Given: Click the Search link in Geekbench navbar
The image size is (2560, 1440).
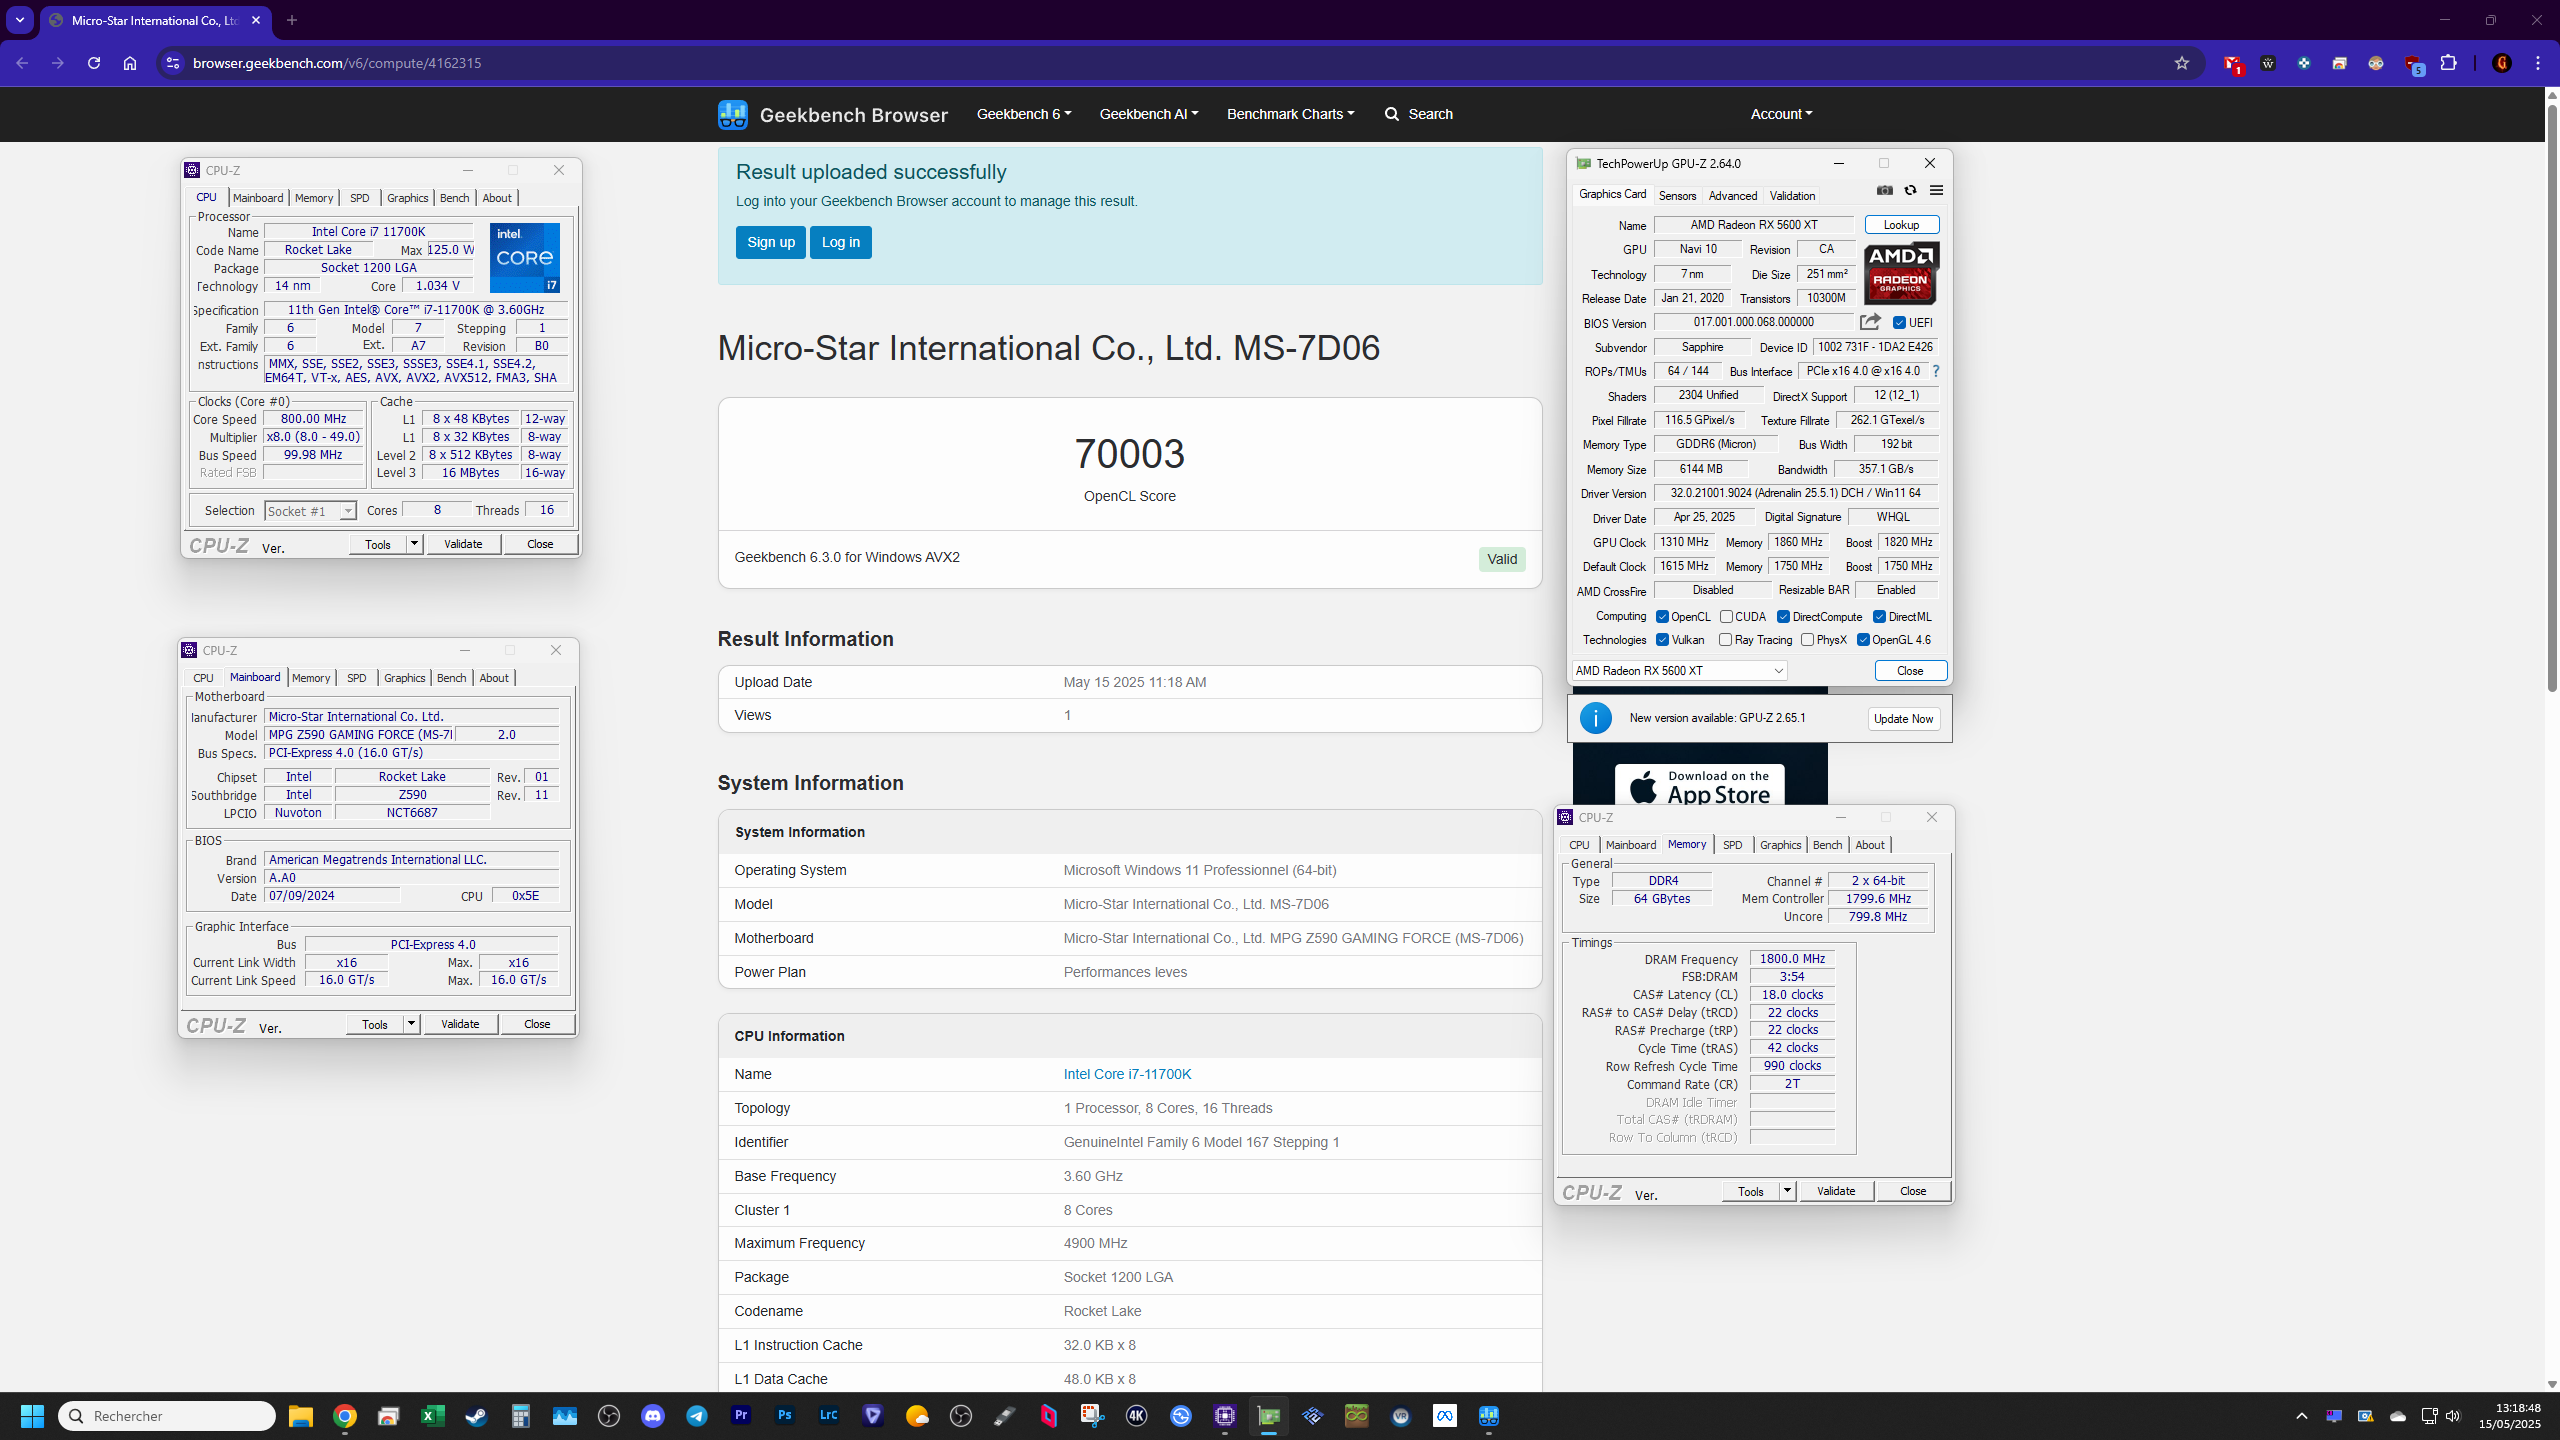Looking at the screenshot, I should click(x=1418, y=114).
